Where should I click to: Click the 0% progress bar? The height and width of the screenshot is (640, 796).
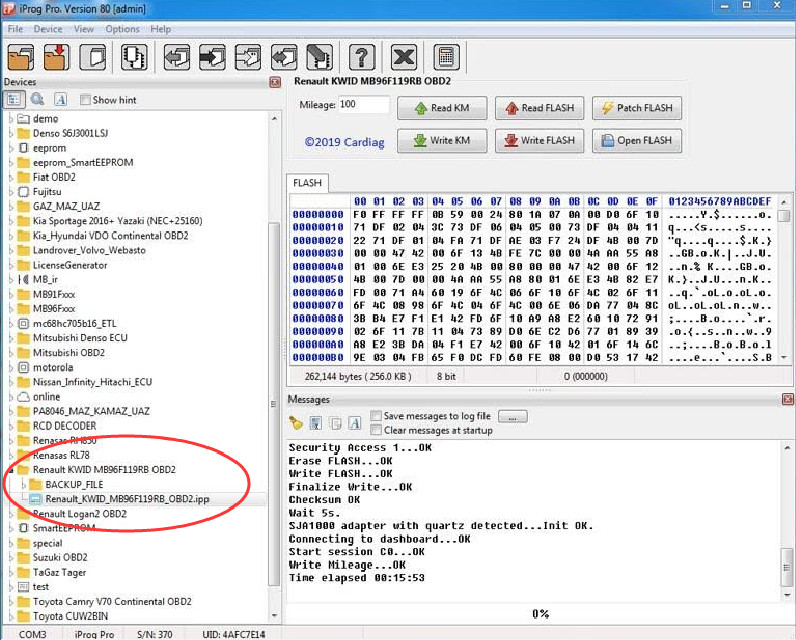click(x=540, y=614)
